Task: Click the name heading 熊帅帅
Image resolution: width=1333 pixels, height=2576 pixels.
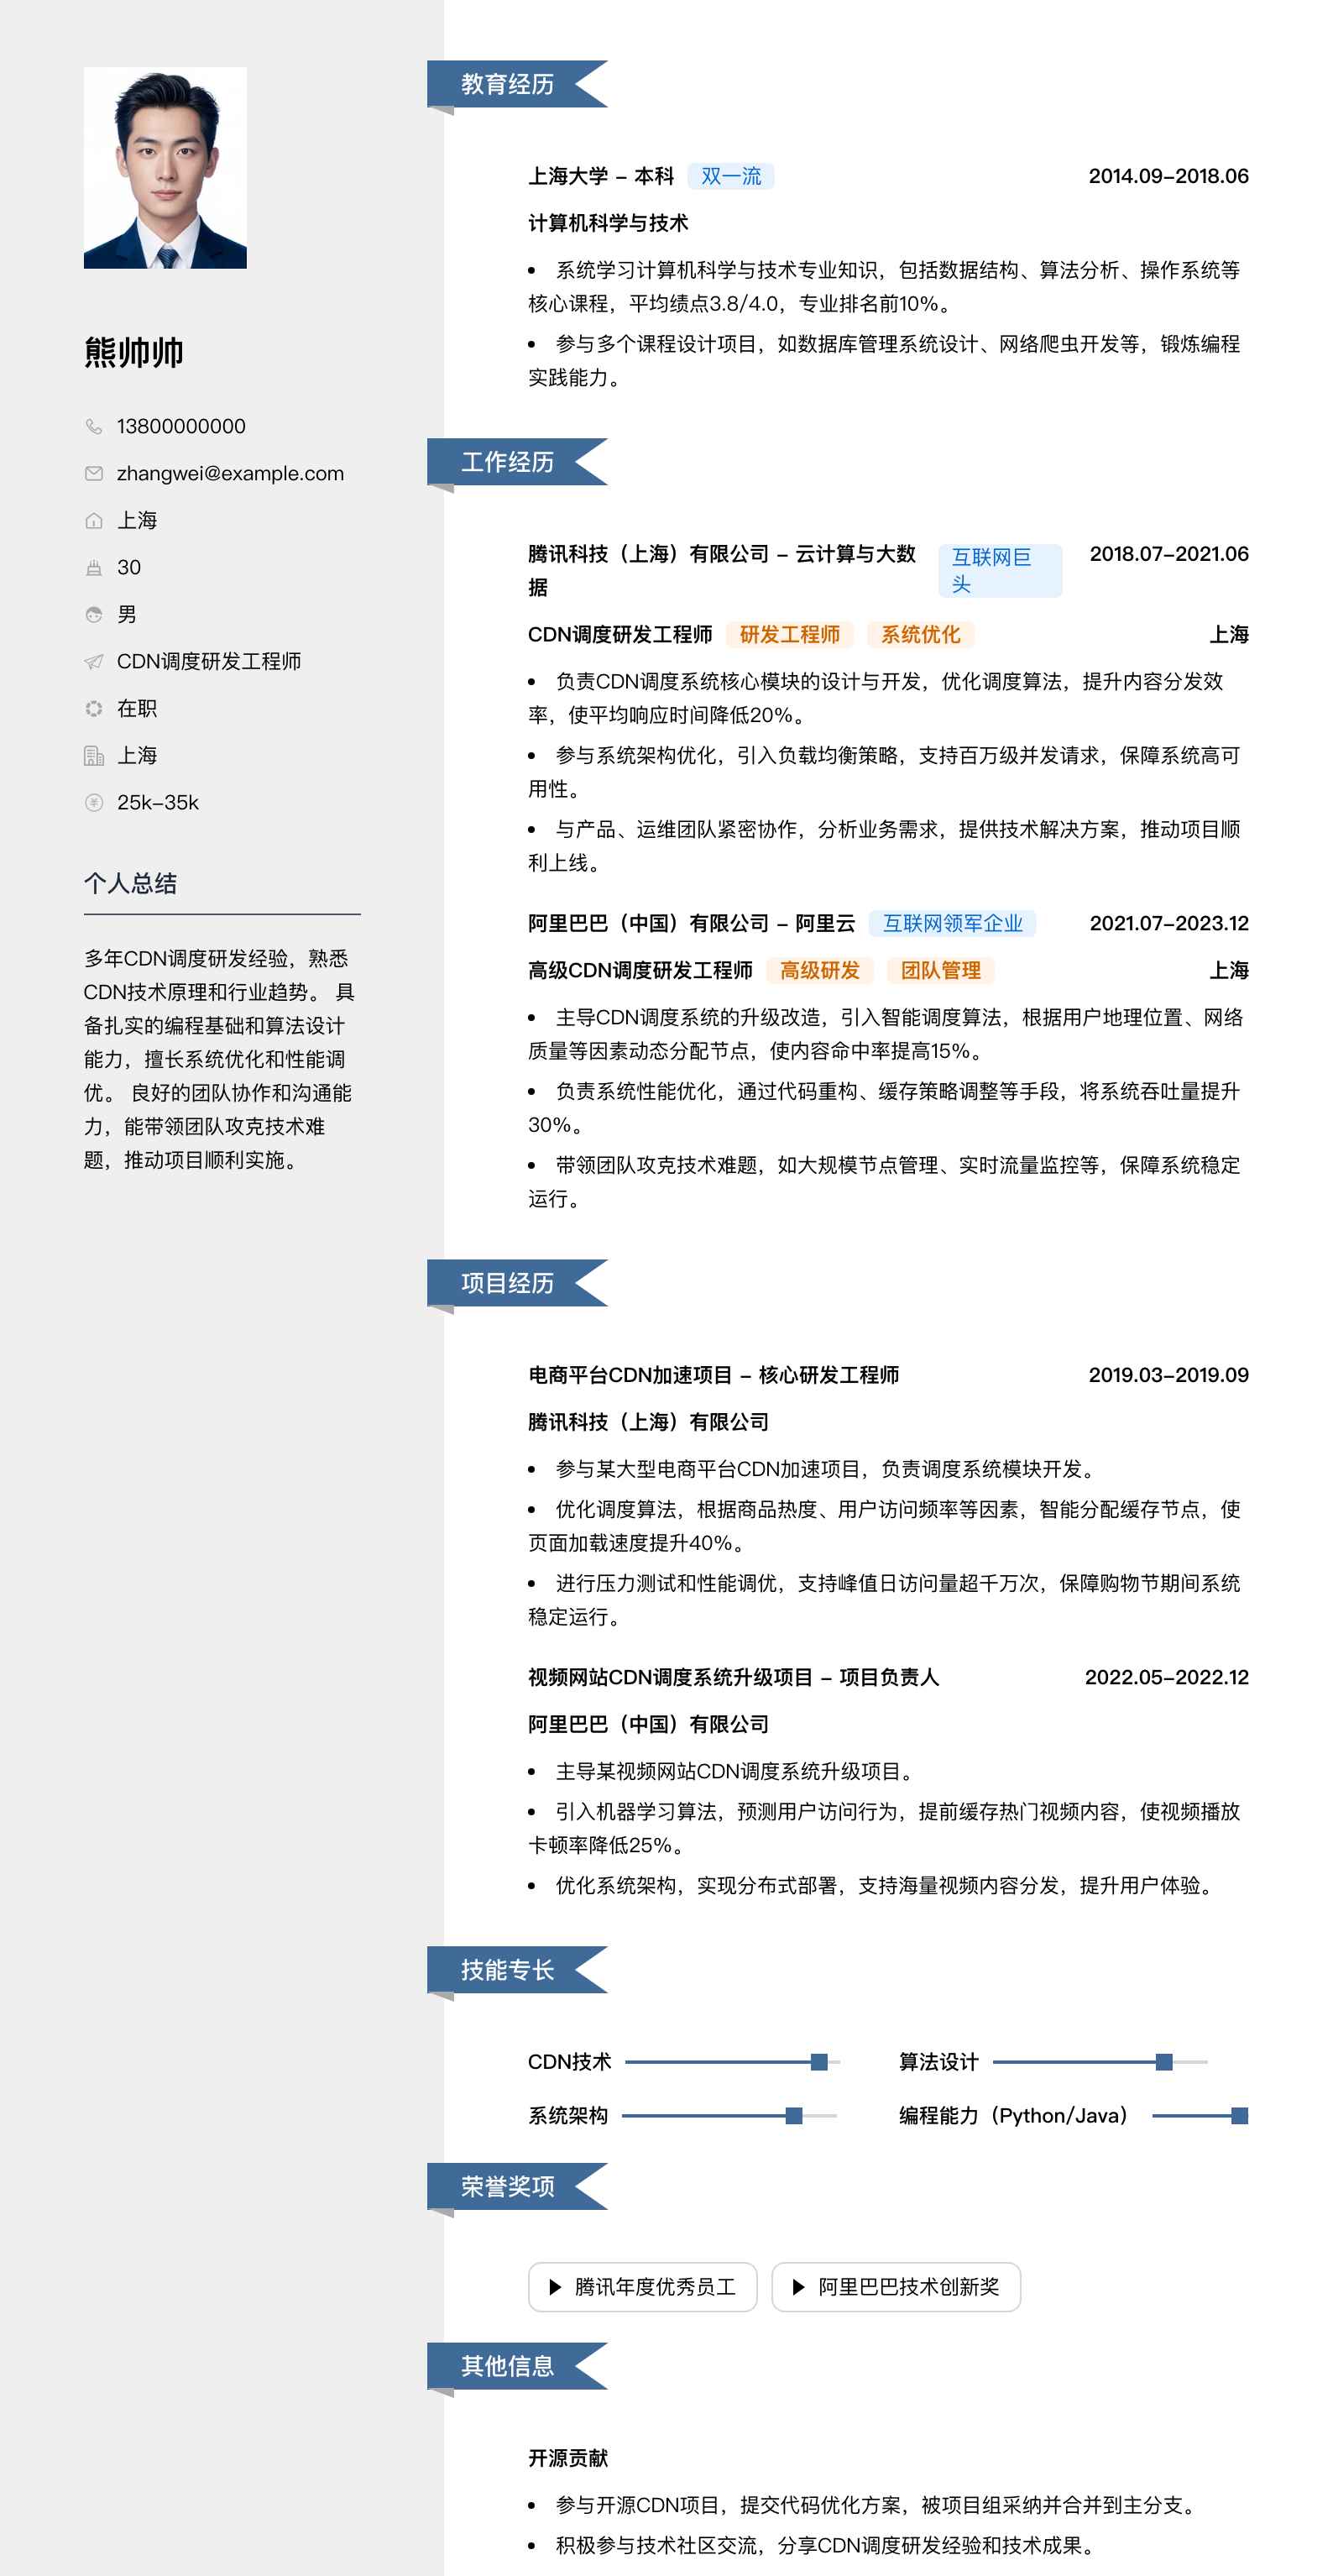Action: [133, 353]
